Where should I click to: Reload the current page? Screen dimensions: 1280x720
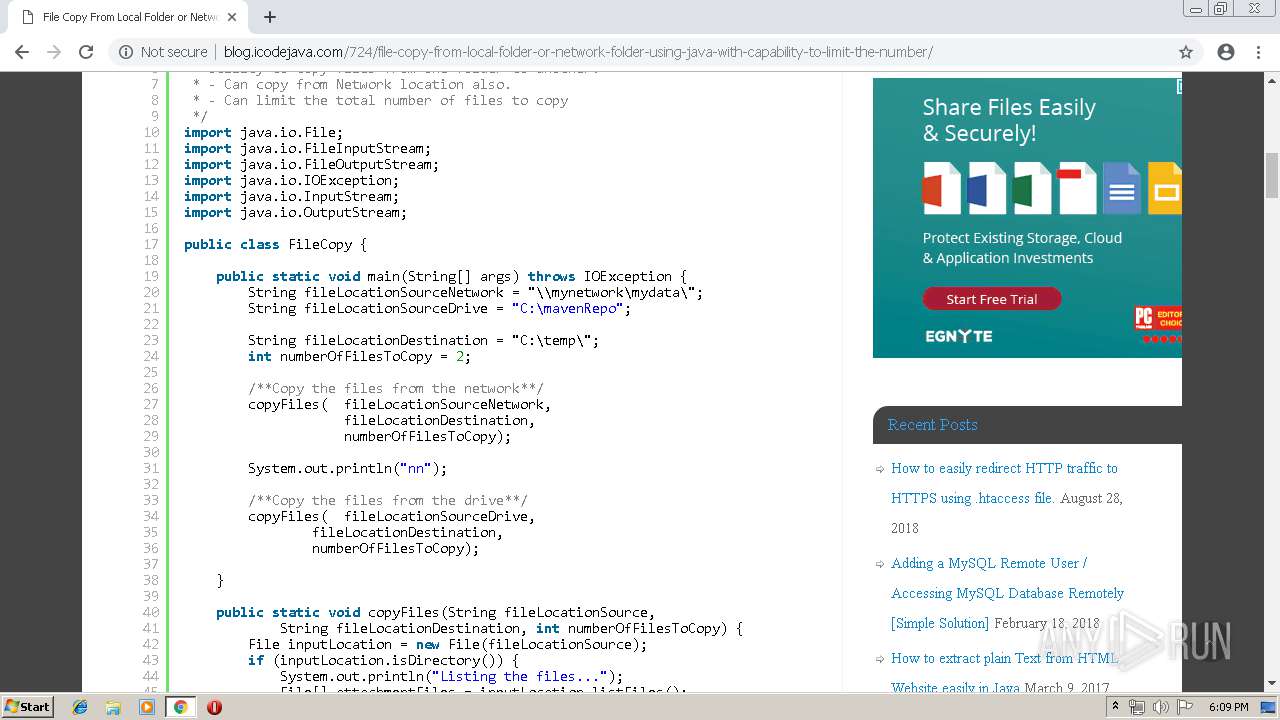click(x=86, y=52)
